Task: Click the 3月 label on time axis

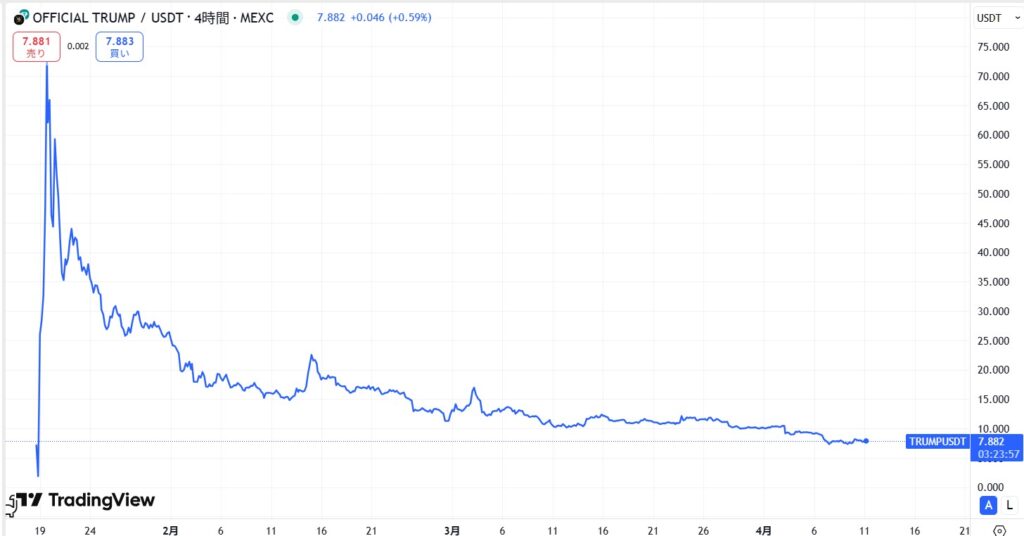Action: (451, 530)
